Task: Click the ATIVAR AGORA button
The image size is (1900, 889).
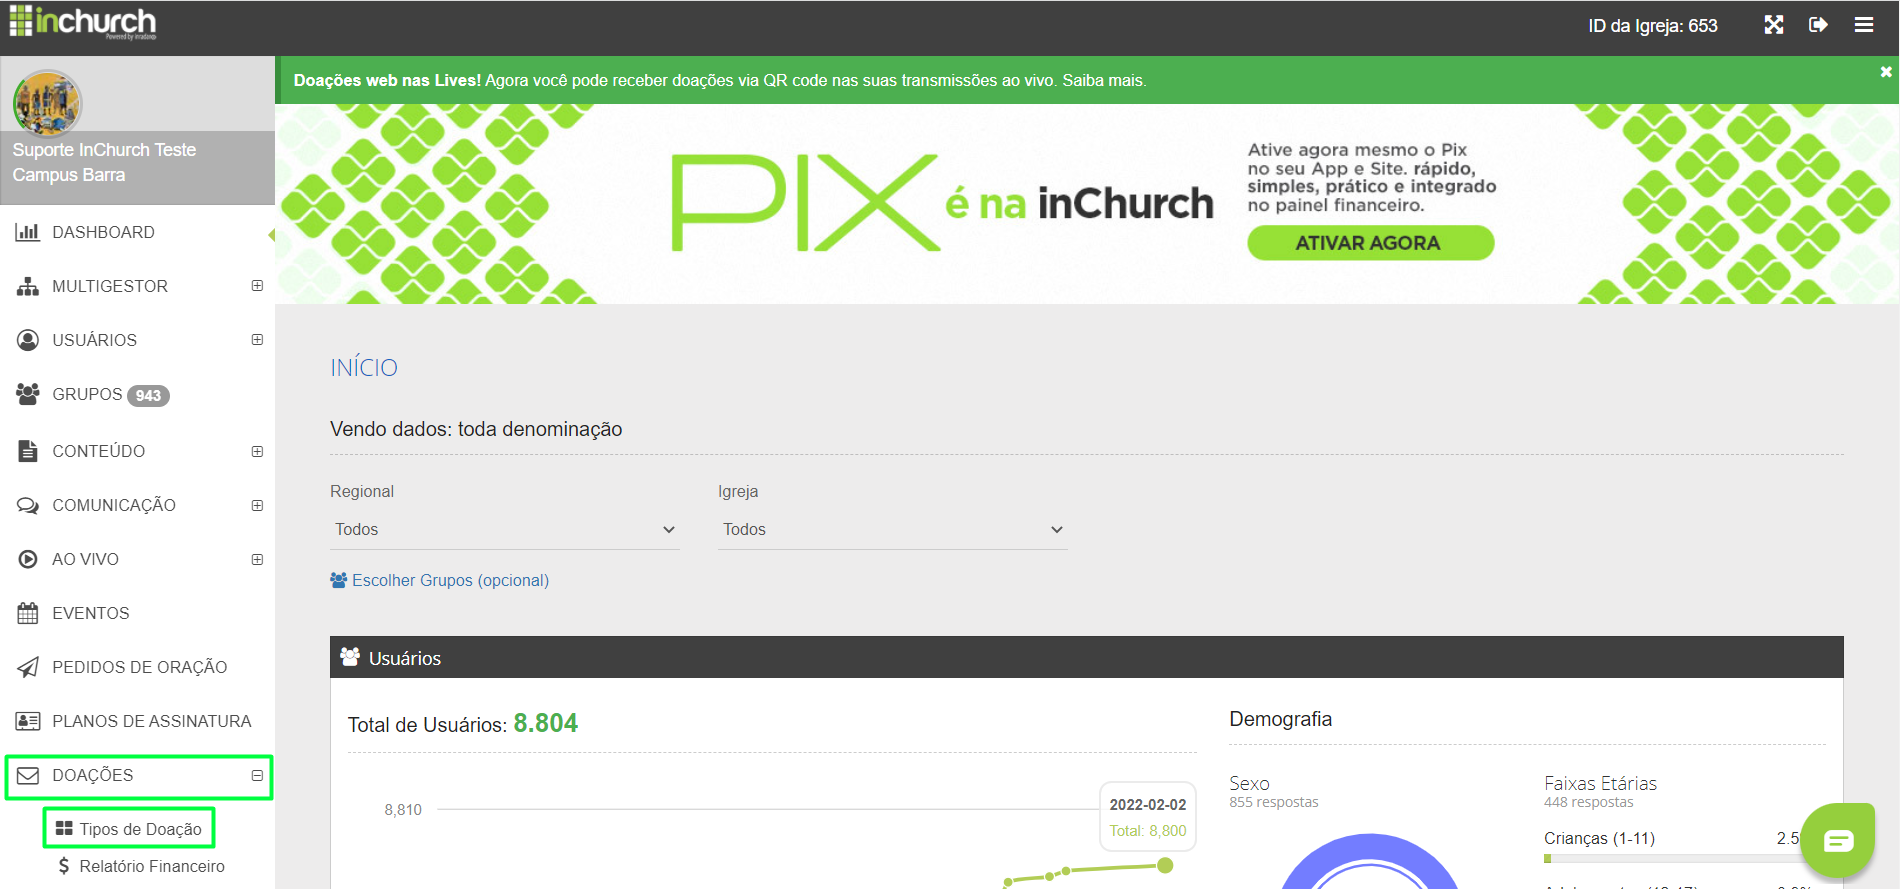Action: tap(1370, 243)
